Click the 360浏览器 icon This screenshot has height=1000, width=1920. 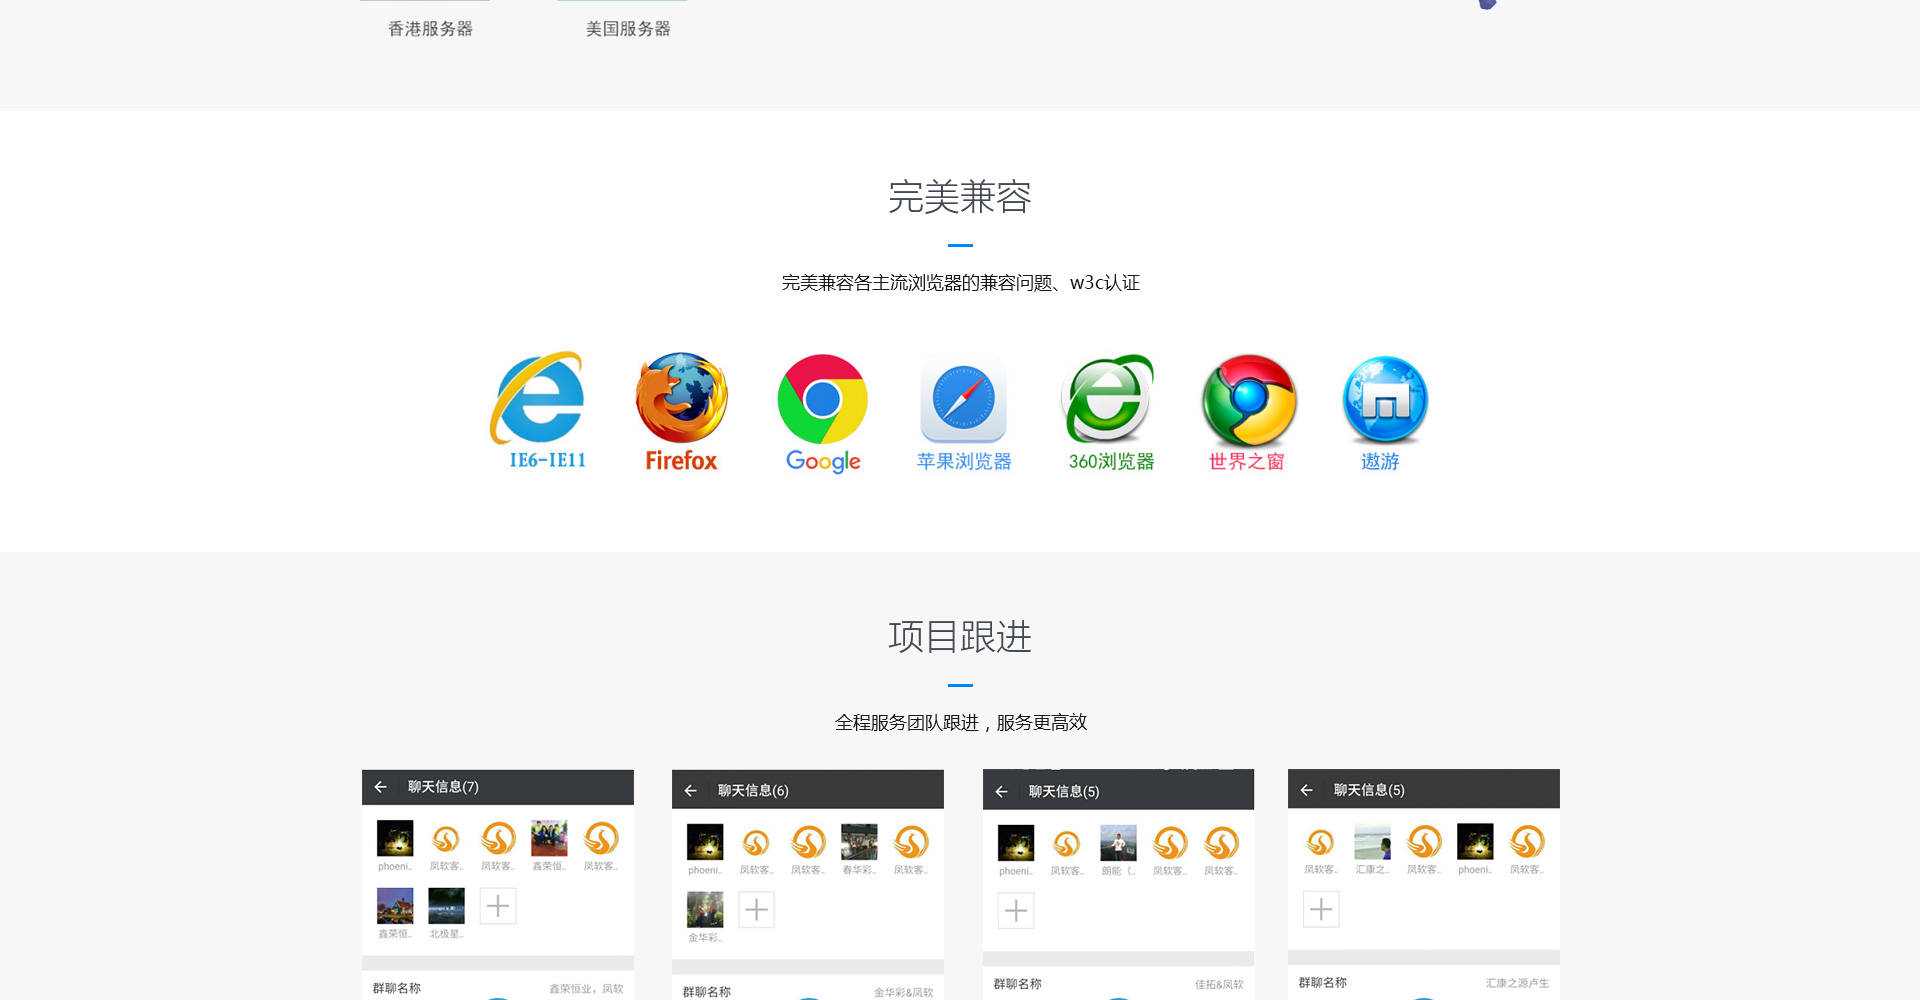coord(1108,399)
